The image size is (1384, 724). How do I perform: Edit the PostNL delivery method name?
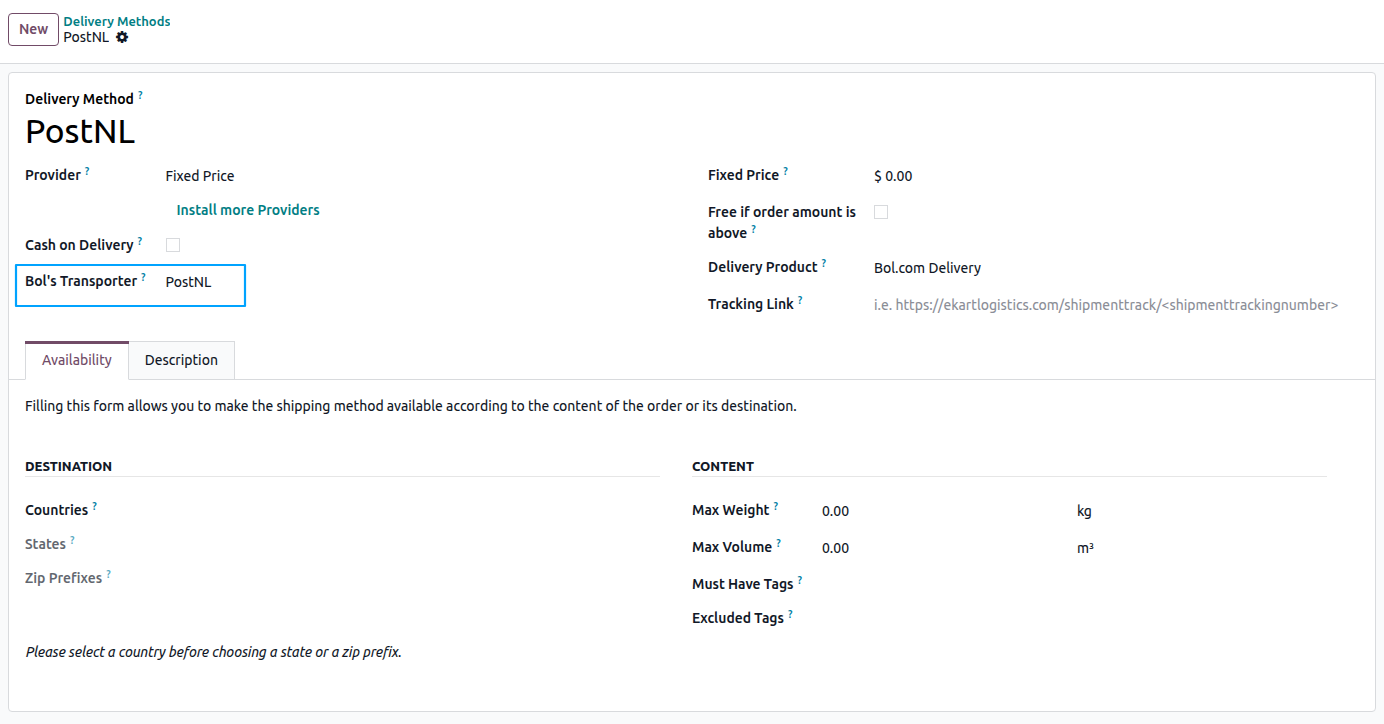pos(80,131)
